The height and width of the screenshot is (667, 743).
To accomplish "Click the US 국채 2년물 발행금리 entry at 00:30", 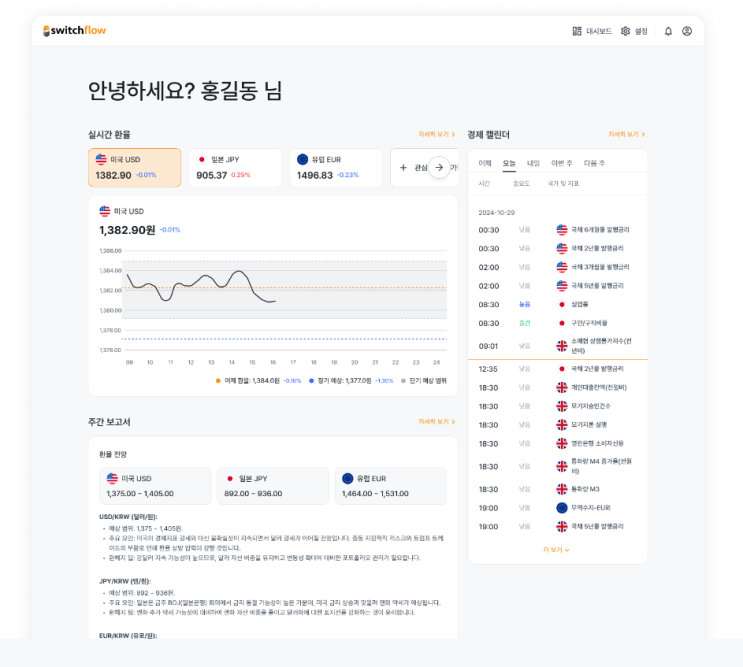I will pos(597,248).
